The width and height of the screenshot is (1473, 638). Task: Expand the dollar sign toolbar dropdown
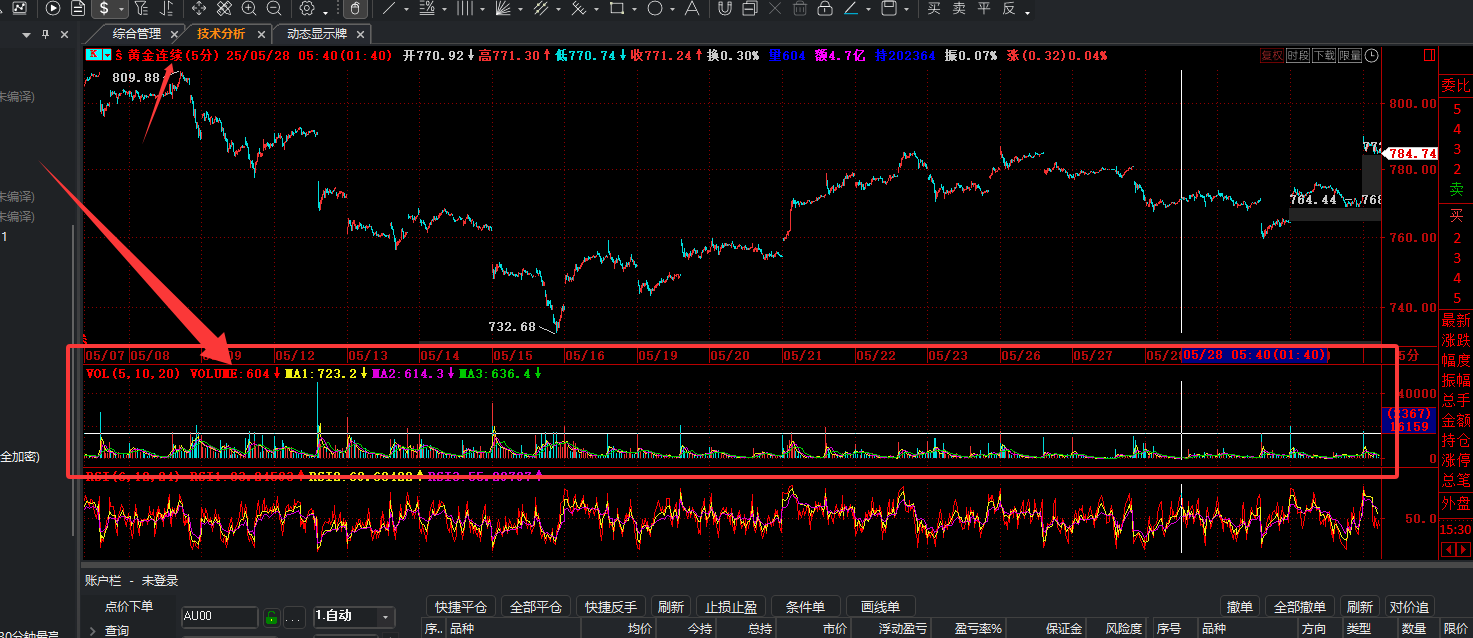coord(121,9)
